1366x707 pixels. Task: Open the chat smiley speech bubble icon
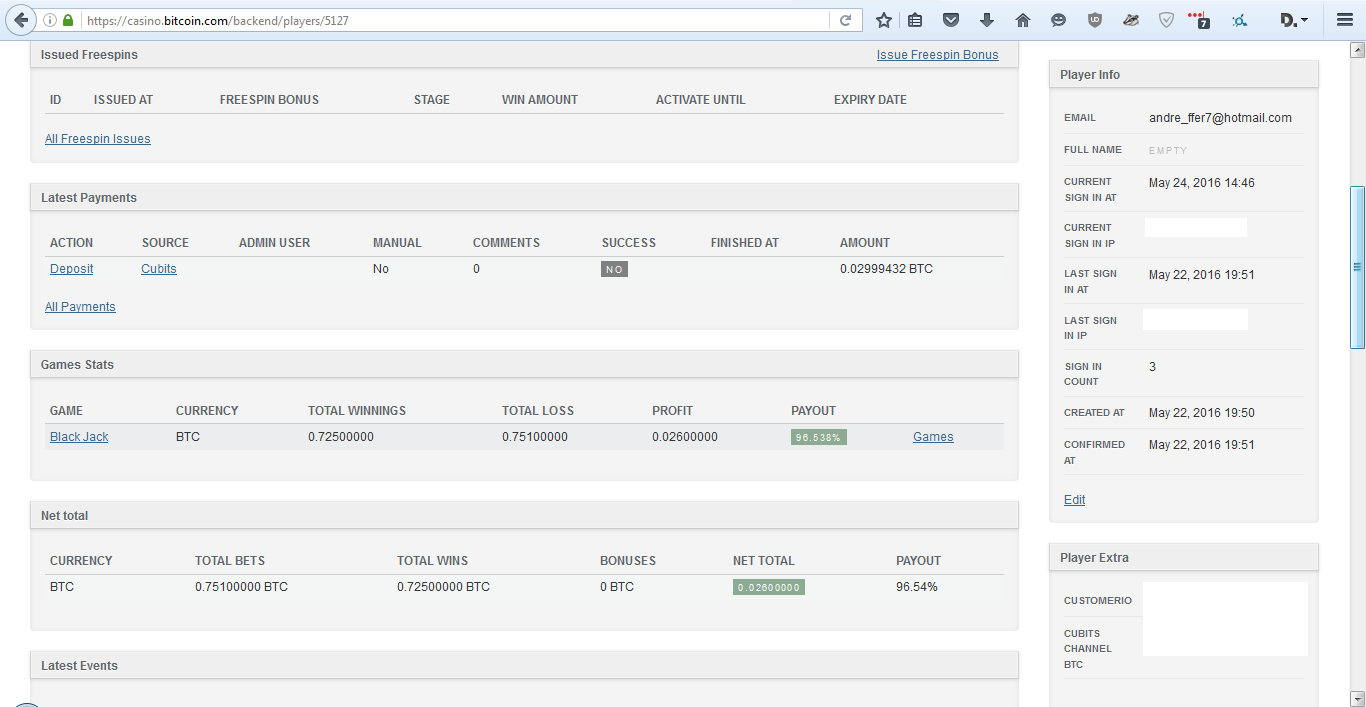pos(1058,20)
